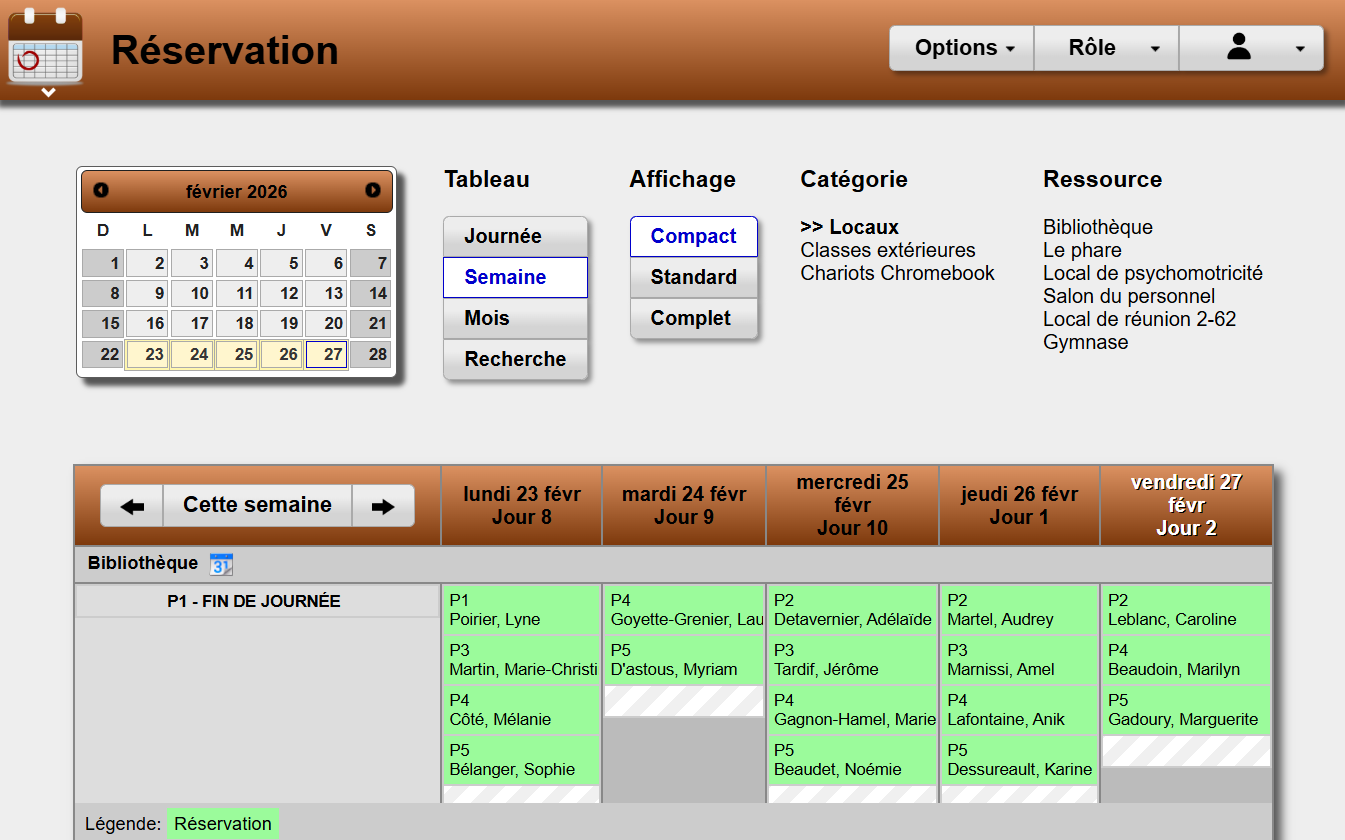The image size is (1345, 840).
Task: Choose Chariots Chromebook category
Action: pos(897,273)
